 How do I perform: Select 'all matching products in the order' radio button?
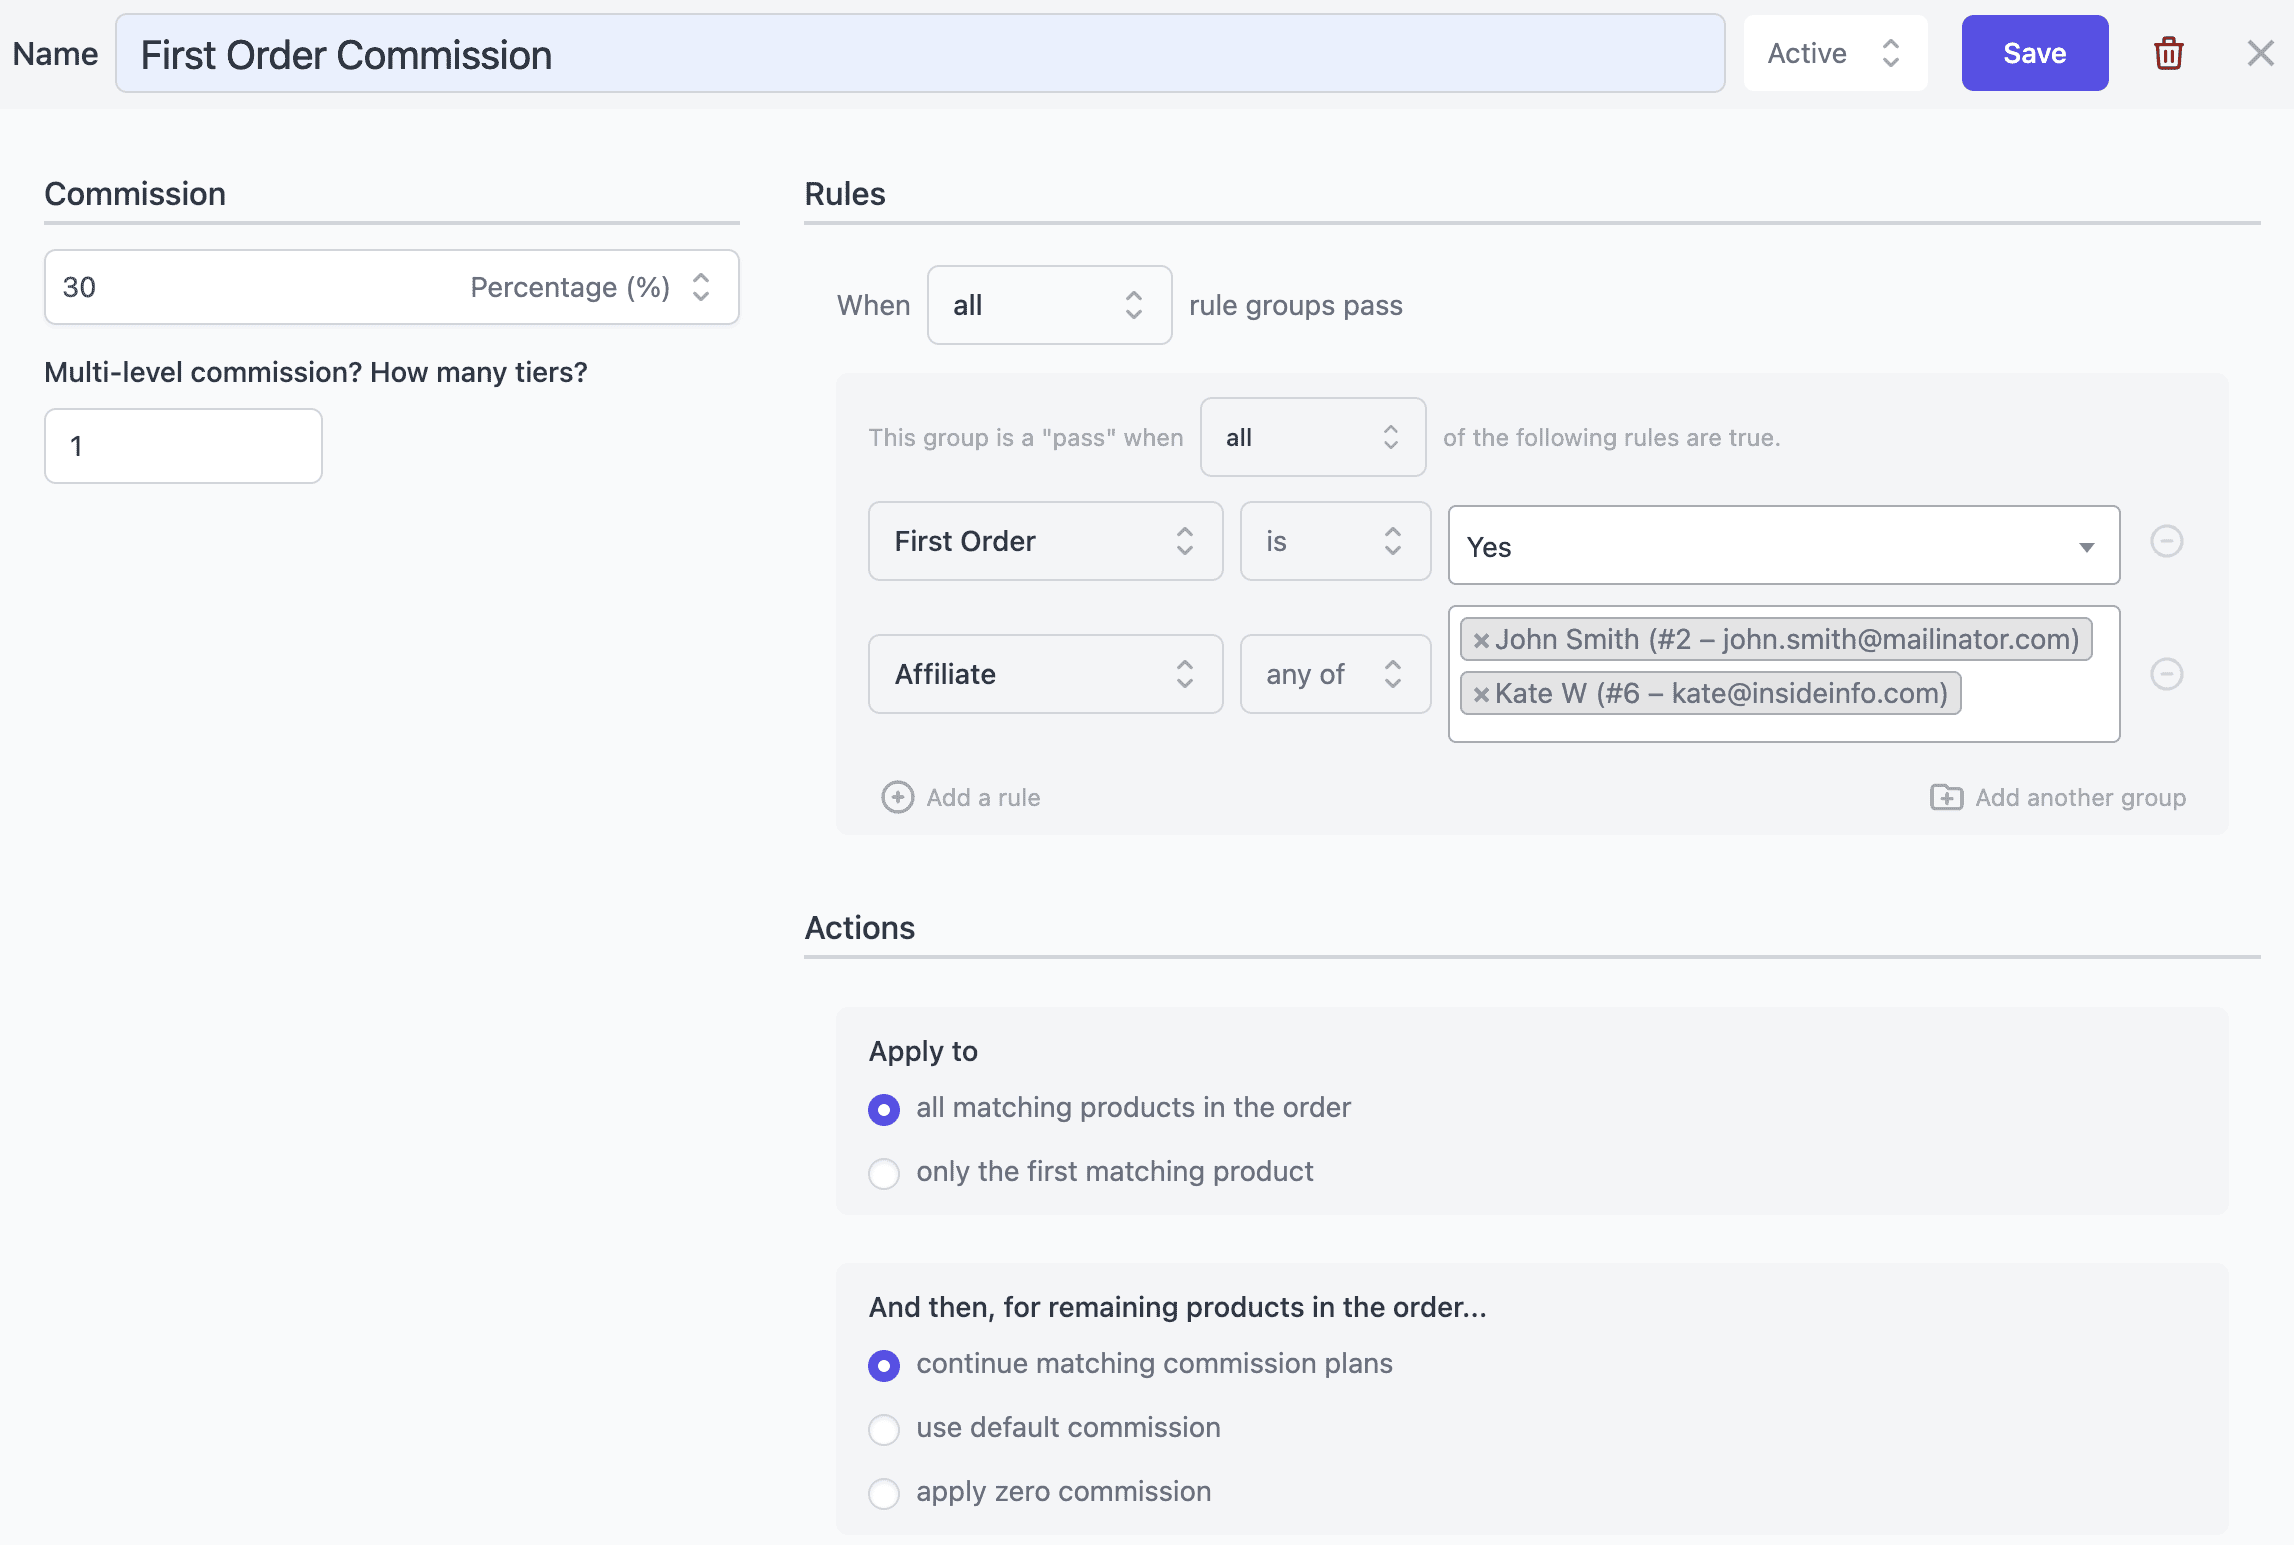coord(881,1107)
